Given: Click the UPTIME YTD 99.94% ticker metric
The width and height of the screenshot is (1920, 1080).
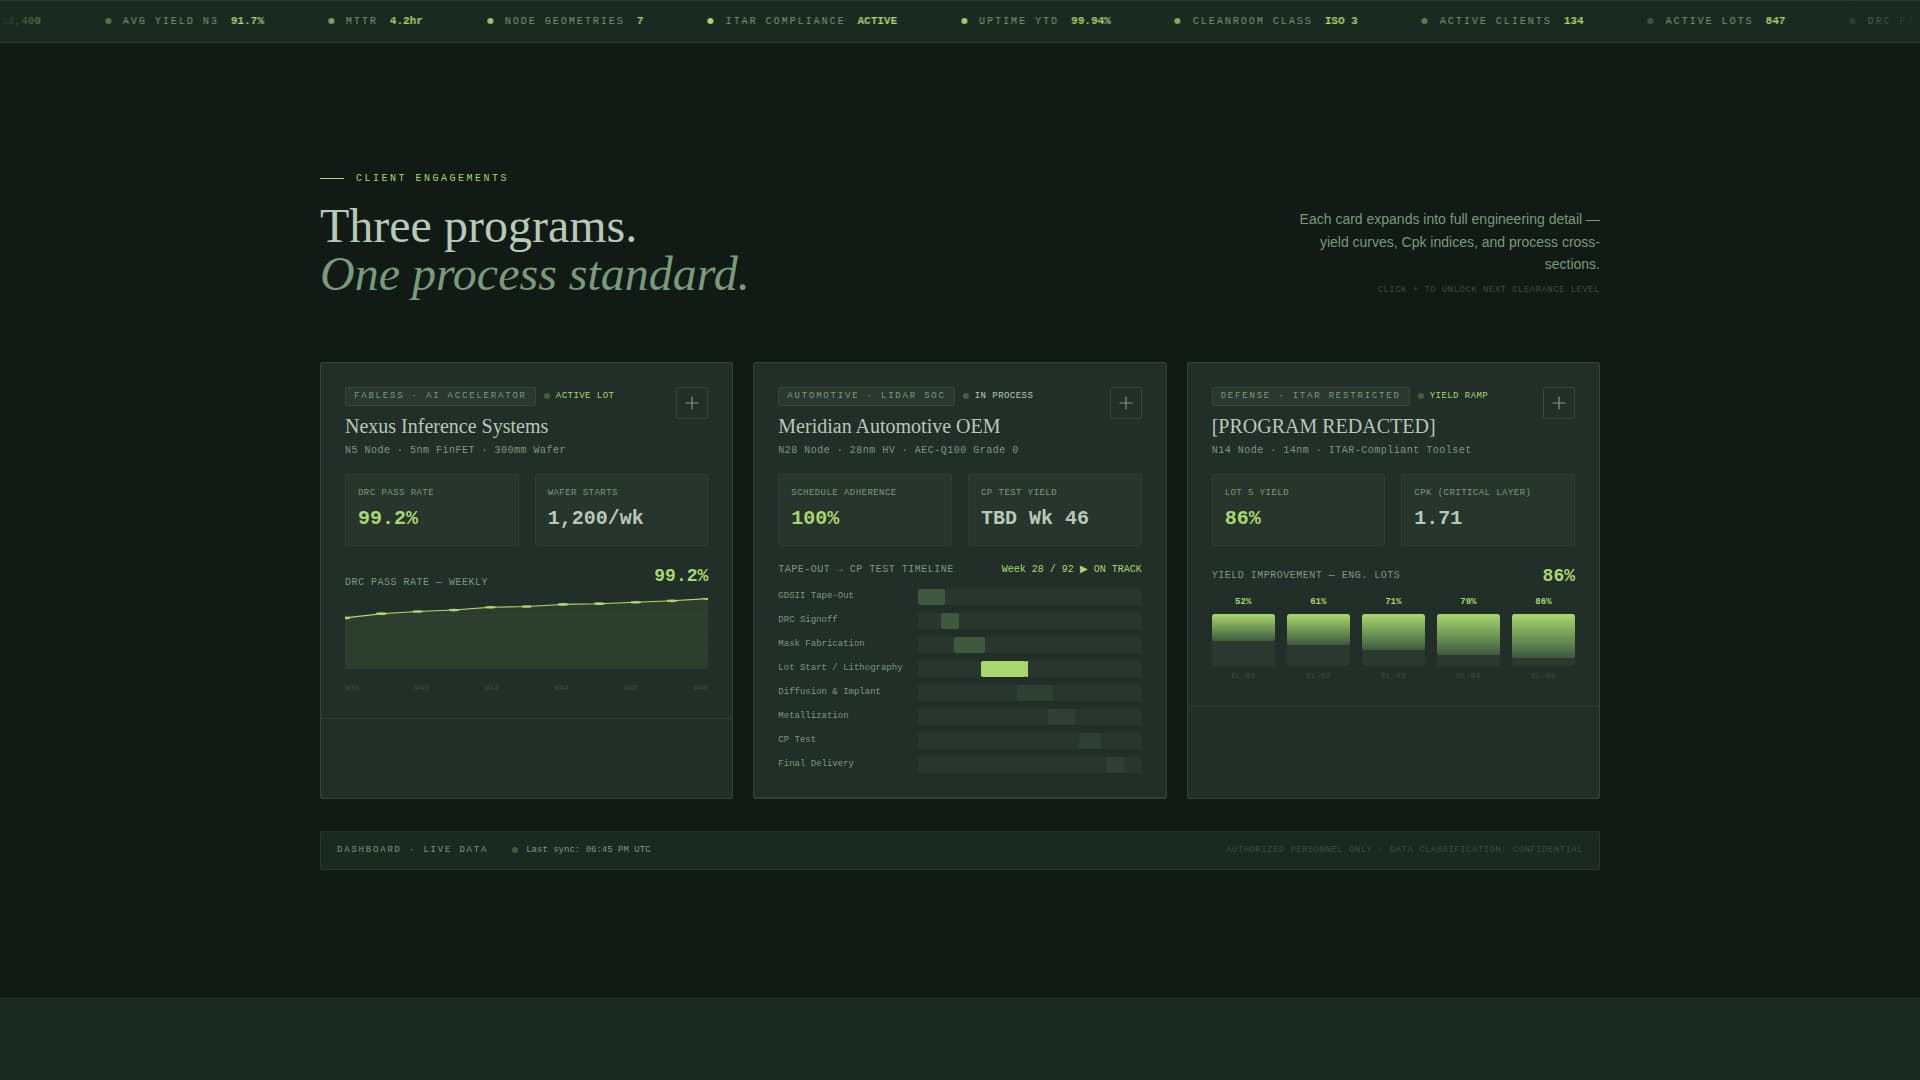Looking at the screenshot, I should [1040, 20].
